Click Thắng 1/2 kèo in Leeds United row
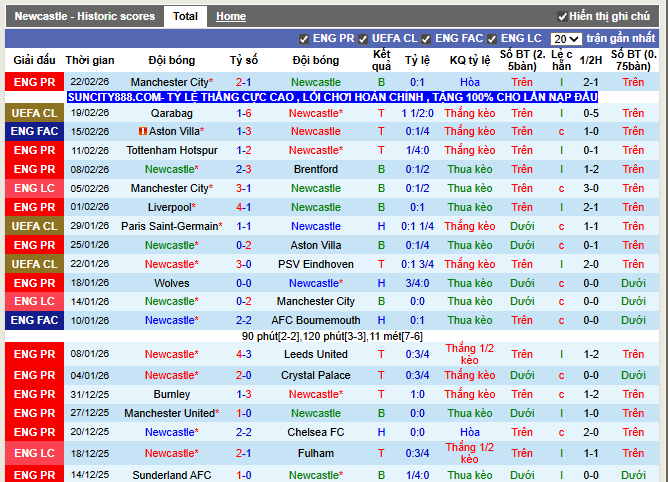The height and width of the screenshot is (482, 668). (470, 354)
